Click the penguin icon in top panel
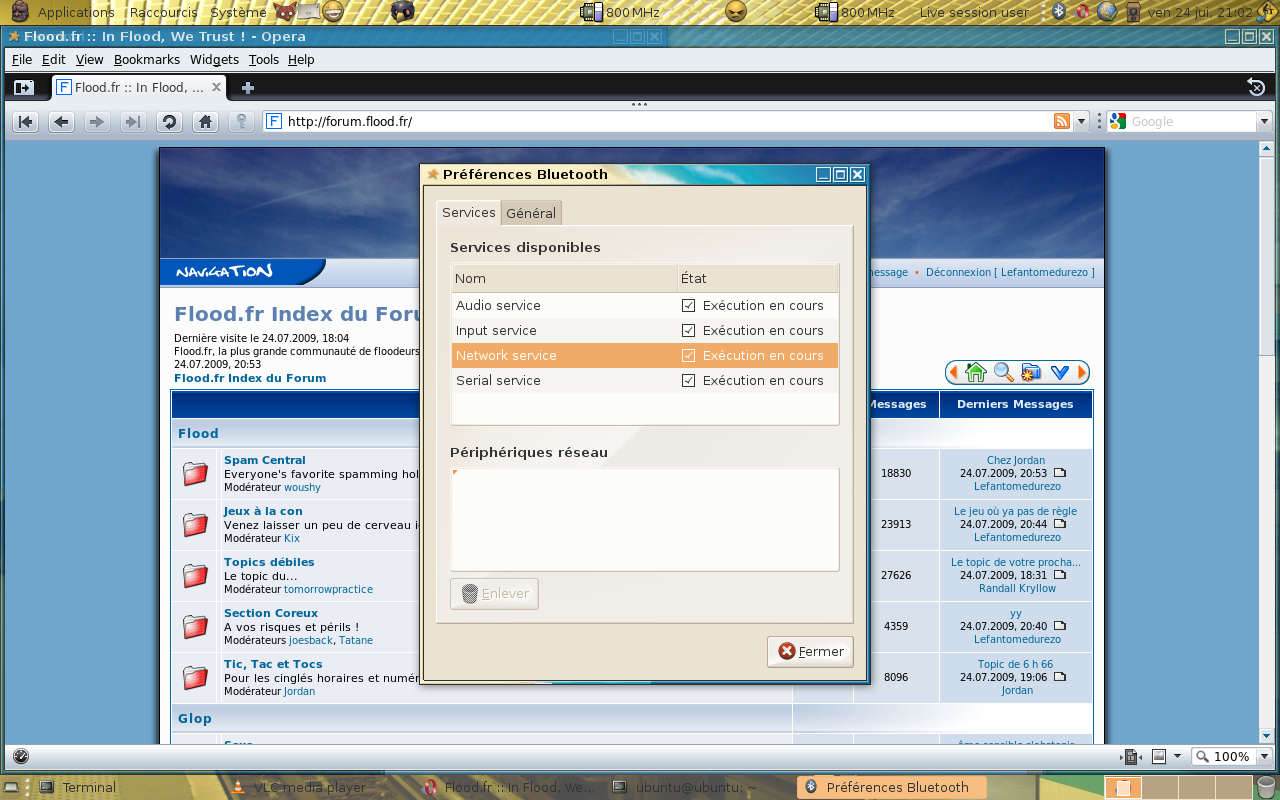 (x=402, y=12)
